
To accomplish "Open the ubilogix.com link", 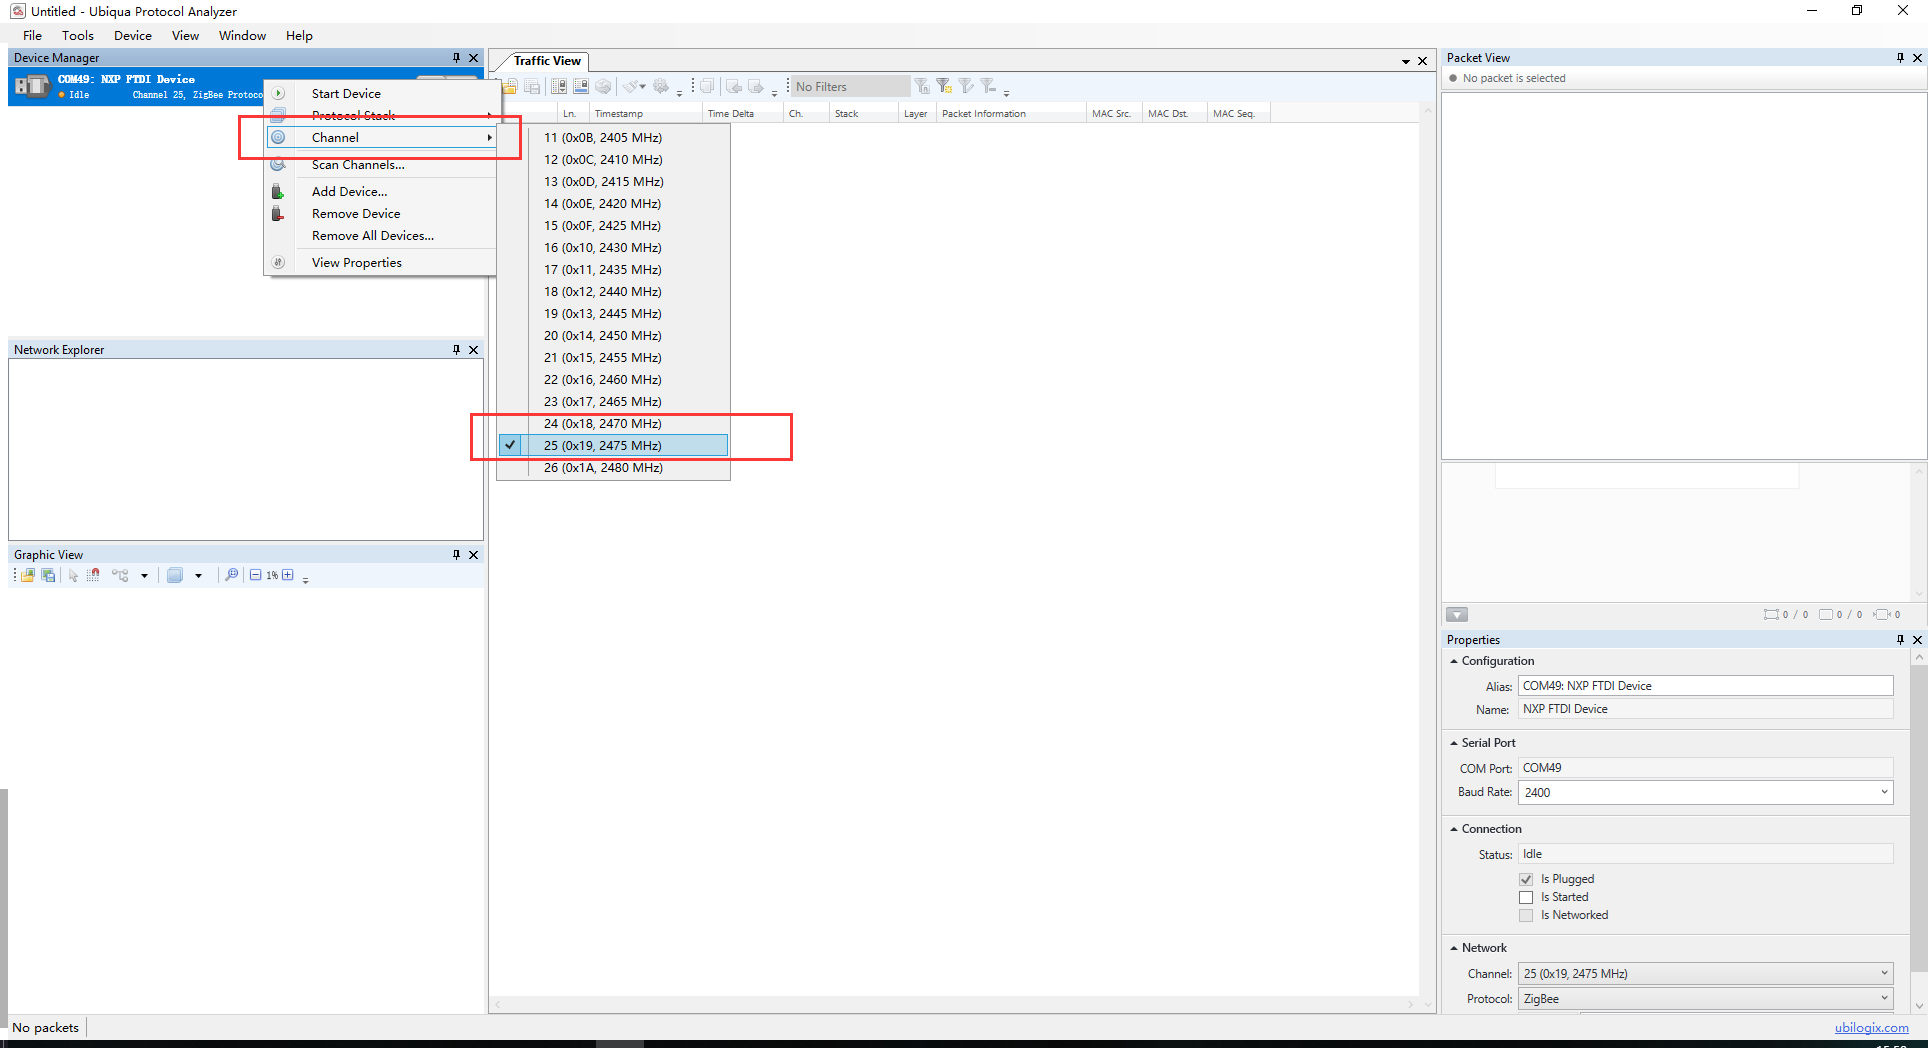I will pos(1871,1027).
